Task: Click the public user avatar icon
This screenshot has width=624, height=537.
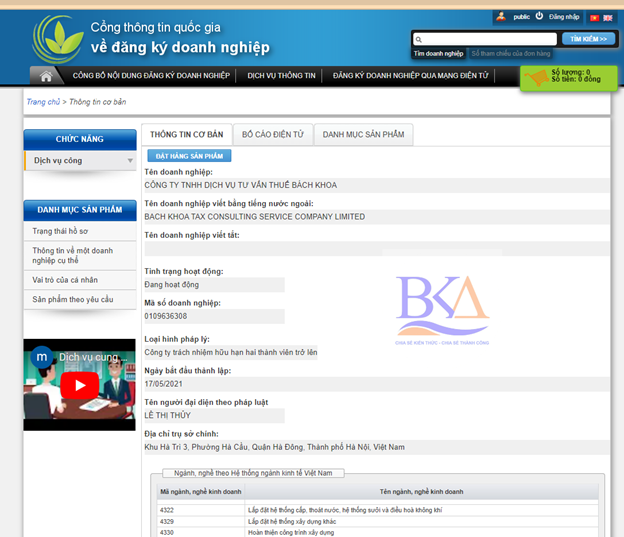Action: tap(501, 17)
